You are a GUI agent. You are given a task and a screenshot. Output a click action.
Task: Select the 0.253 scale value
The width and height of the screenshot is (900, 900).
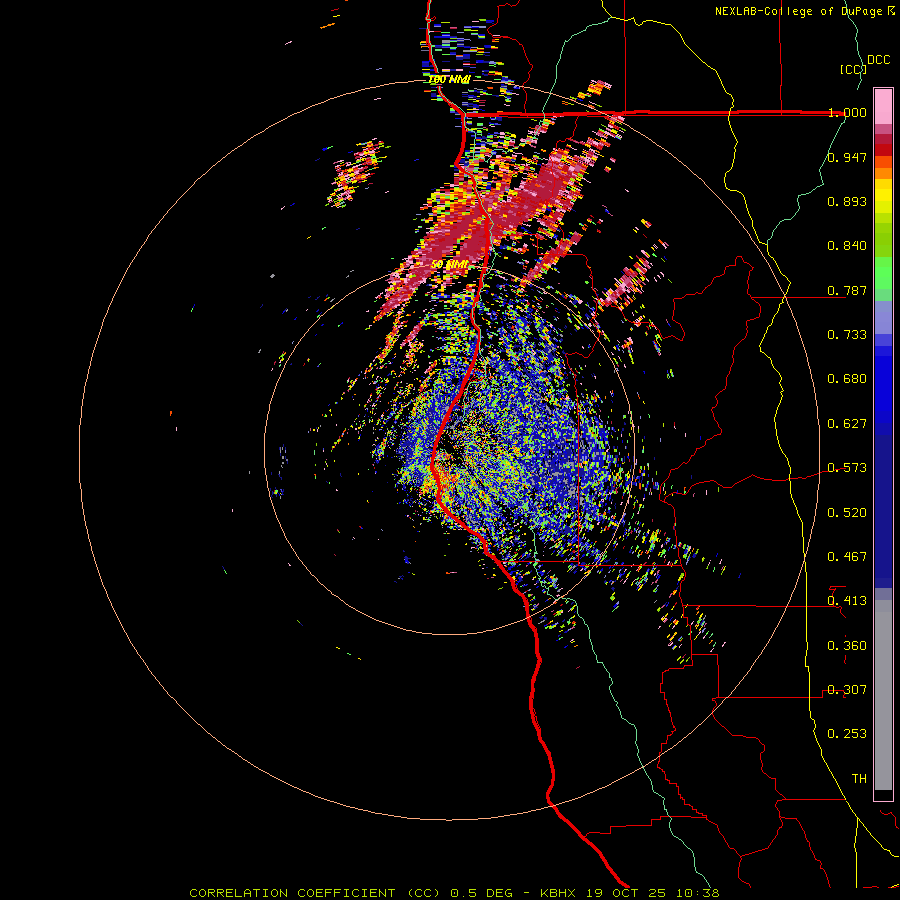pos(847,734)
